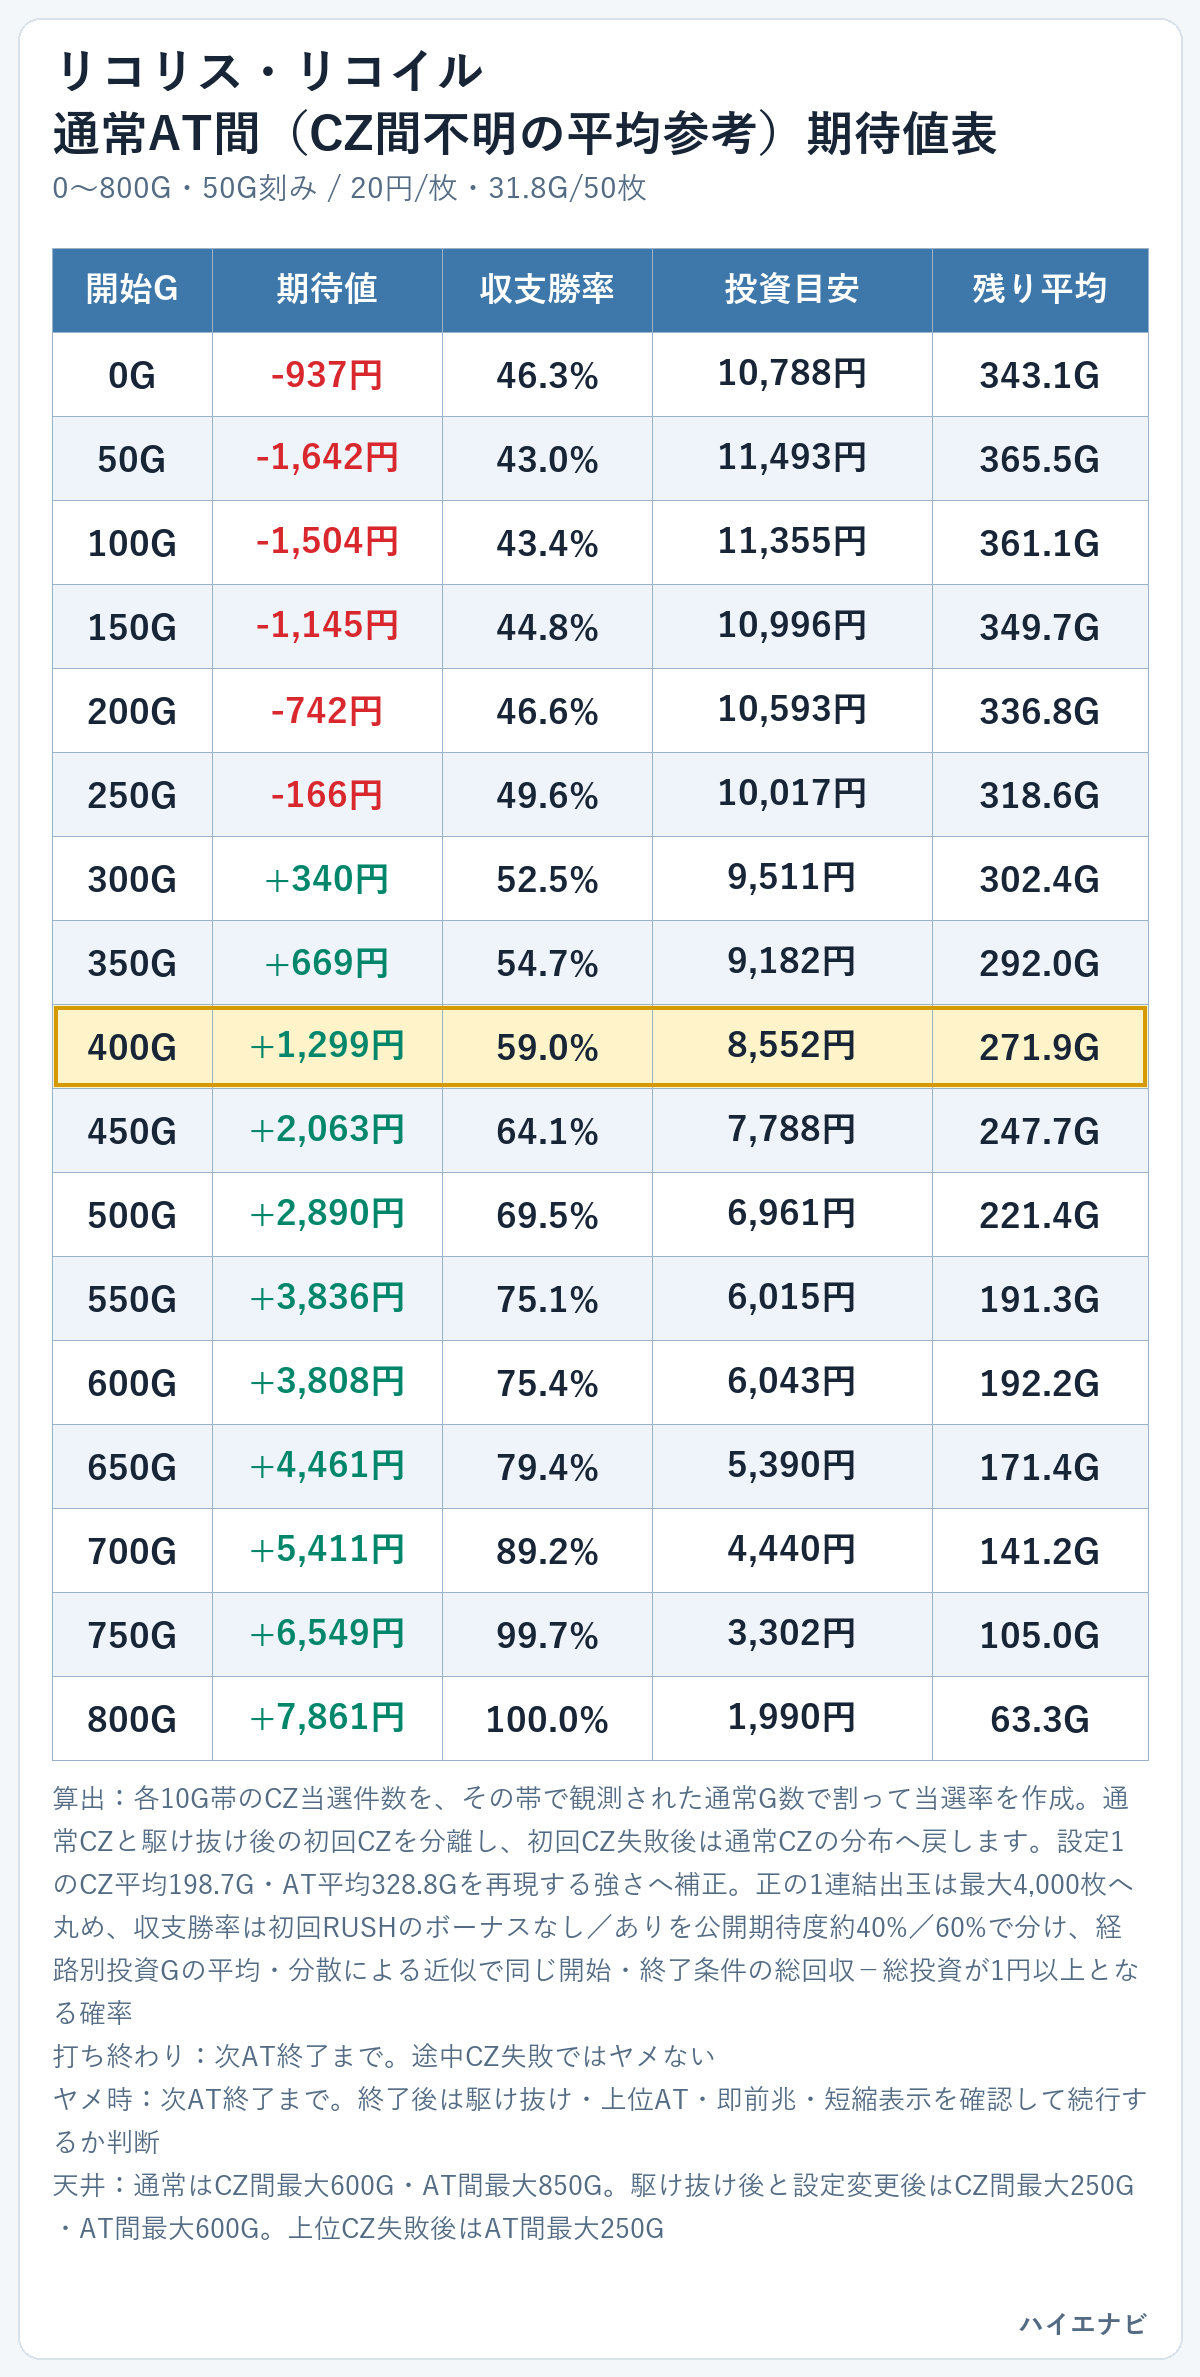Select the highlighted 400G row label
Screen dimensions: 1200x2377
[132, 1047]
